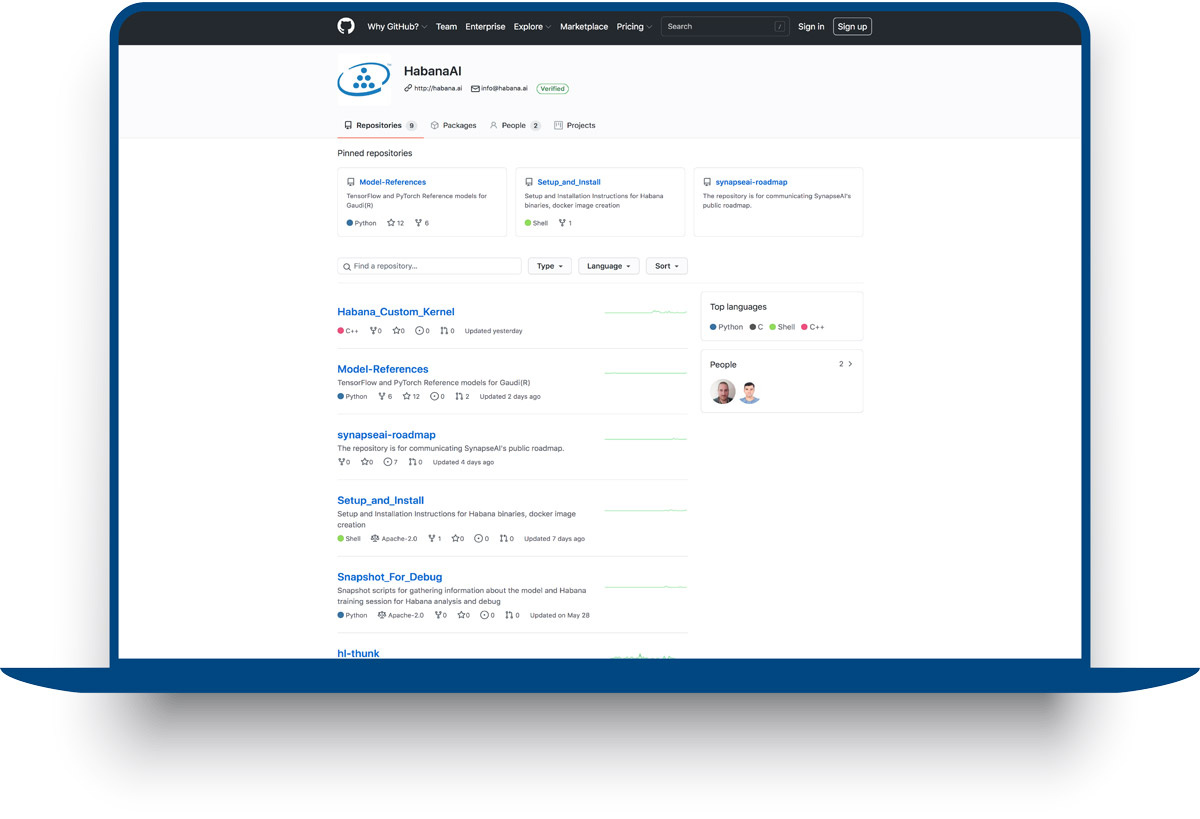This screenshot has width=1200, height=819.
Task: Click Apache-2.0 license in Snapshot_For_Debug row
Action: point(400,616)
